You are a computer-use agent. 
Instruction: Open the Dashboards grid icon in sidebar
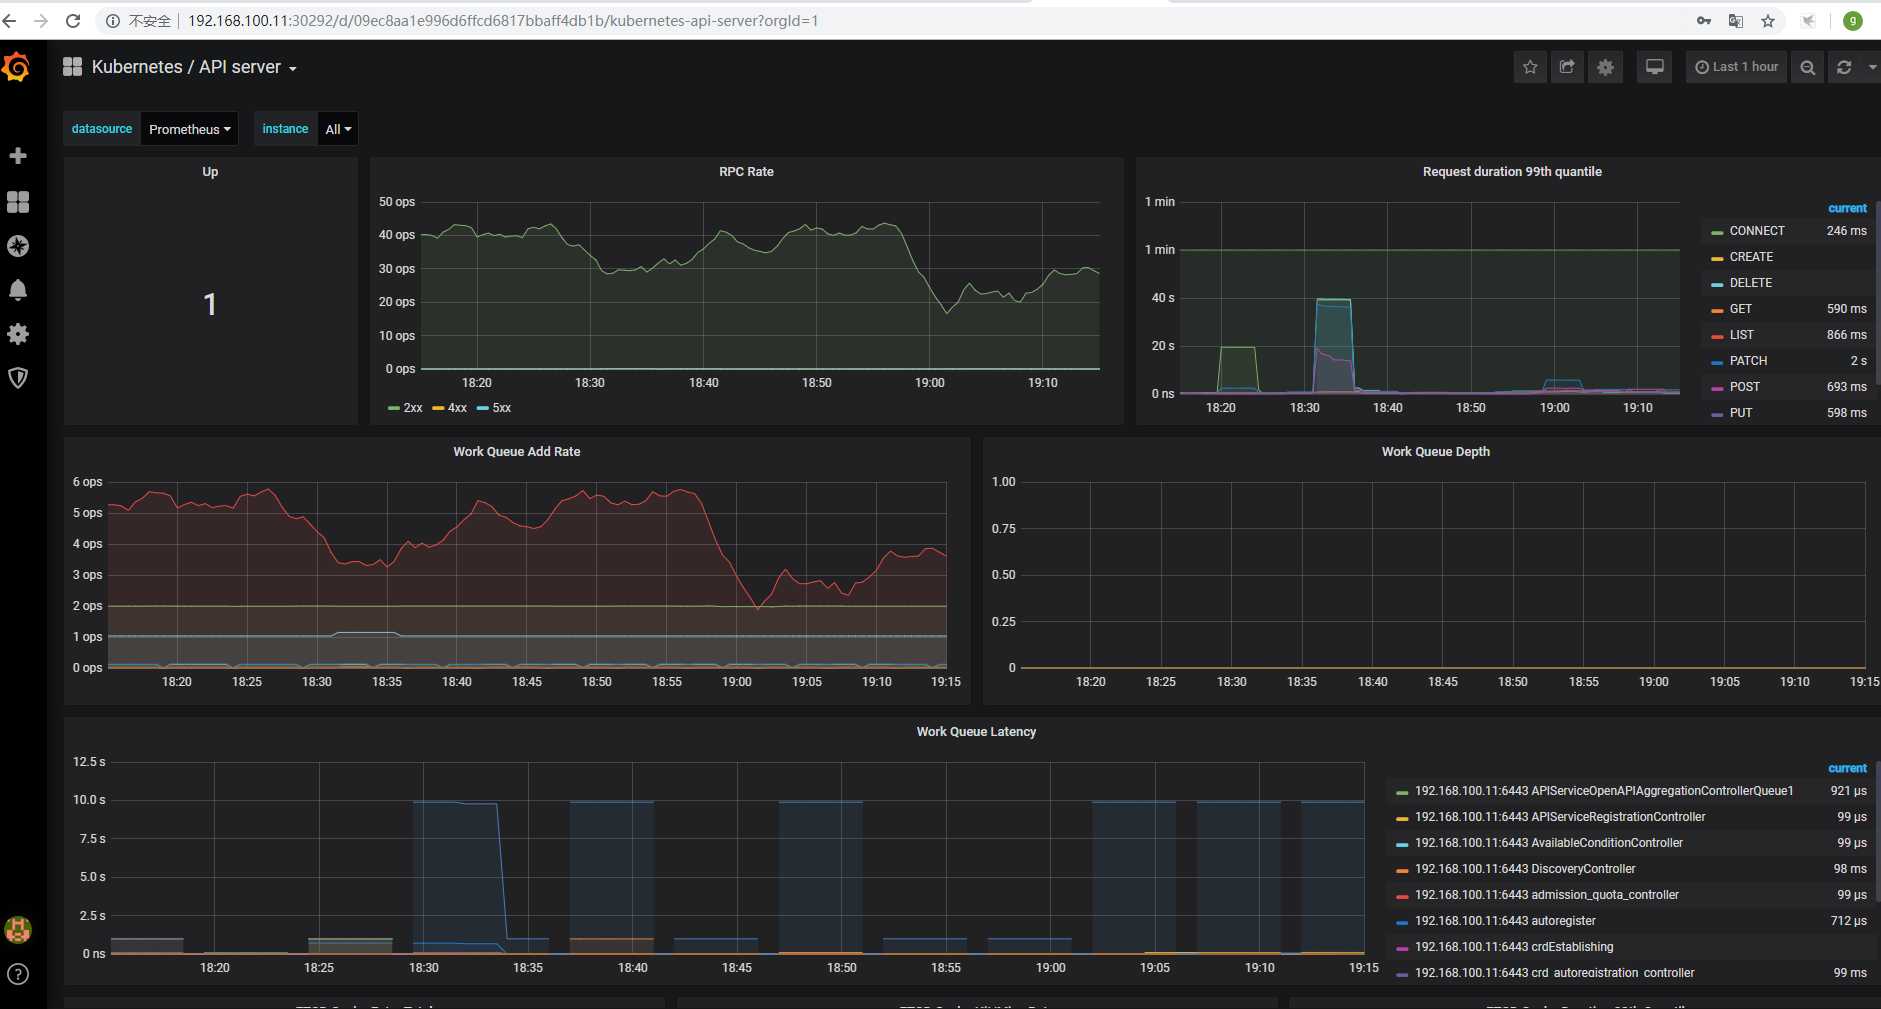(18, 202)
